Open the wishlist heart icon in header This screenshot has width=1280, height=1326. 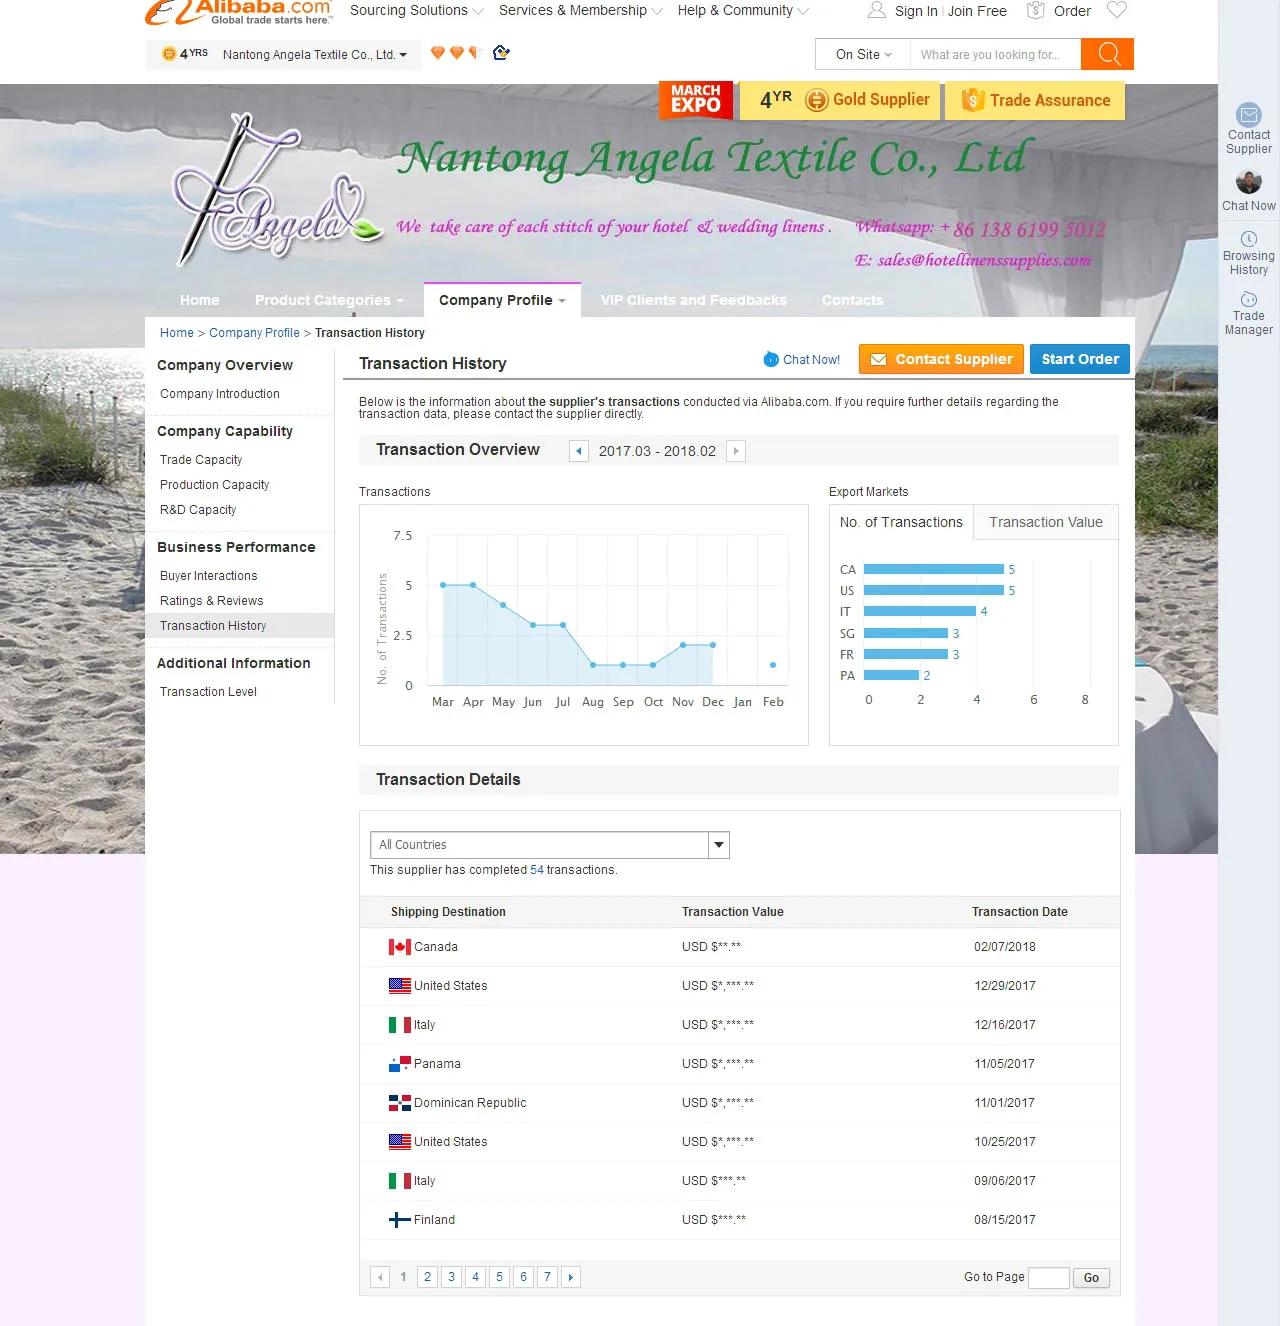coord(1117,10)
